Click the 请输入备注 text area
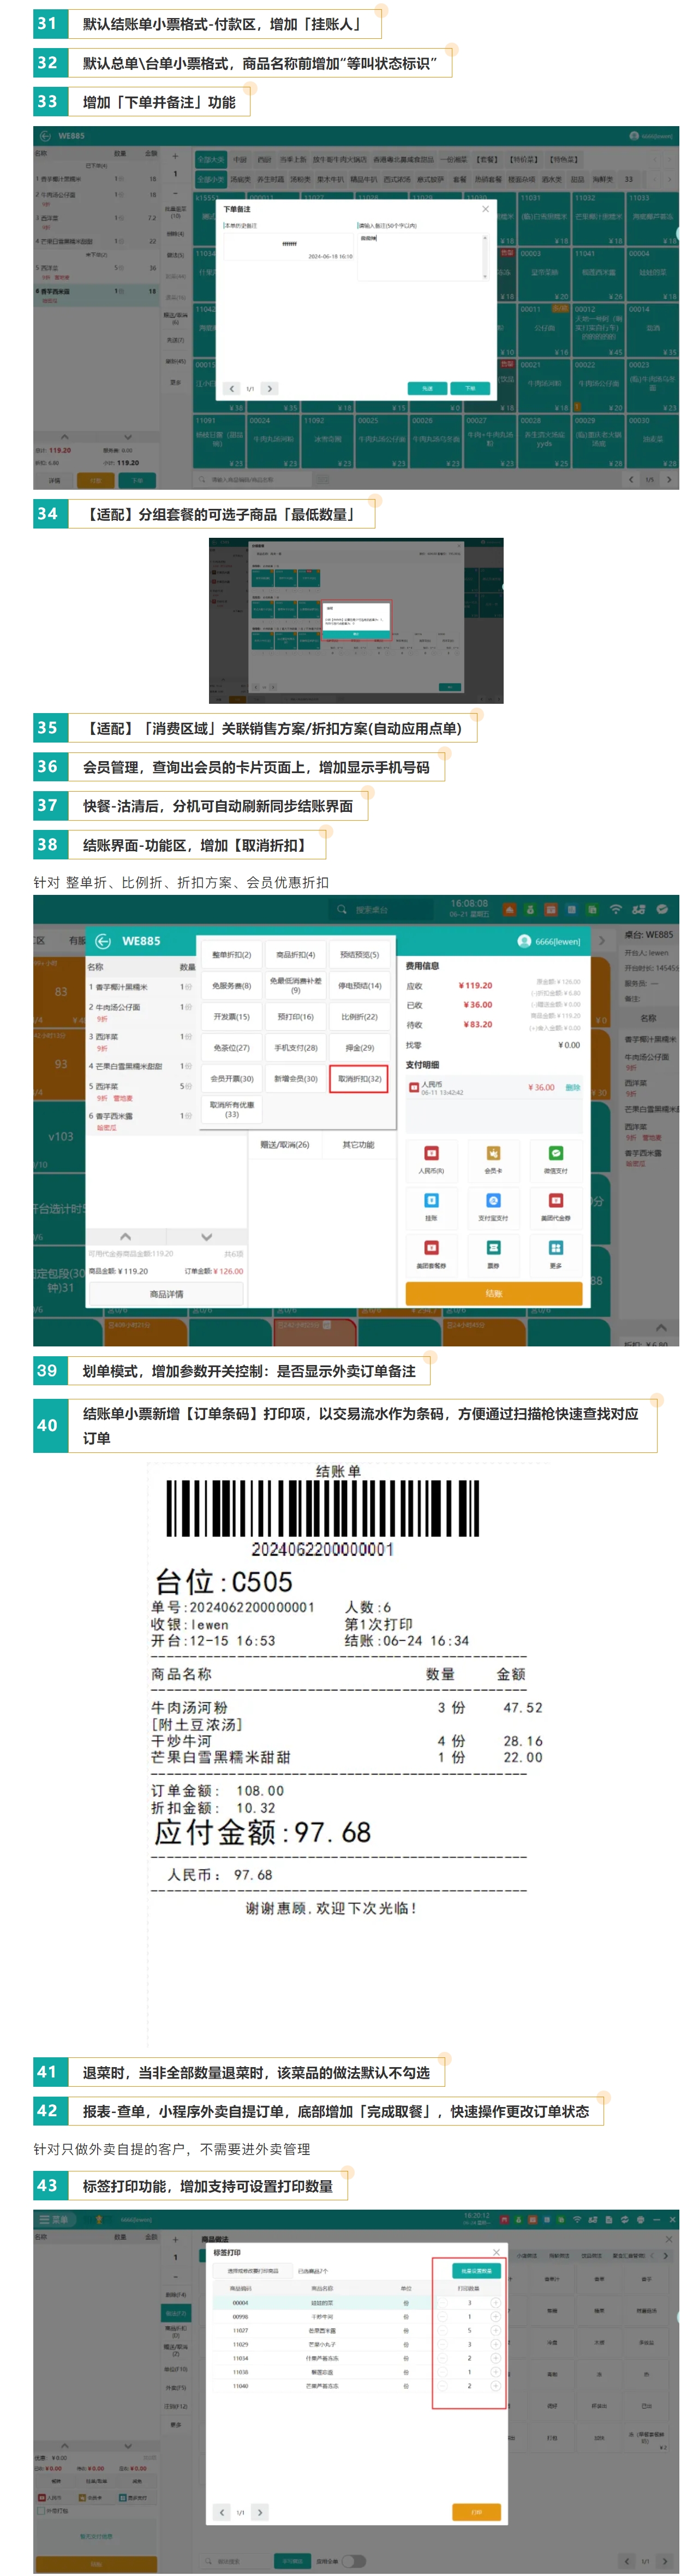 click(423, 256)
